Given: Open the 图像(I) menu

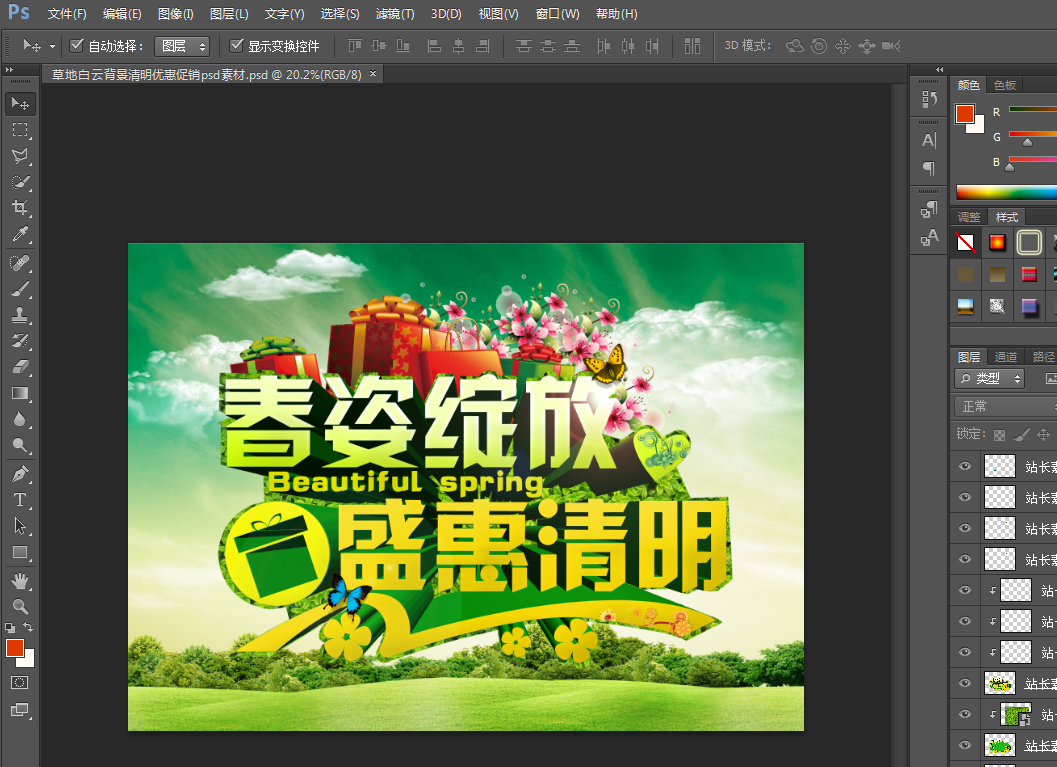Looking at the screenshot, I should [x=175, y=13].
